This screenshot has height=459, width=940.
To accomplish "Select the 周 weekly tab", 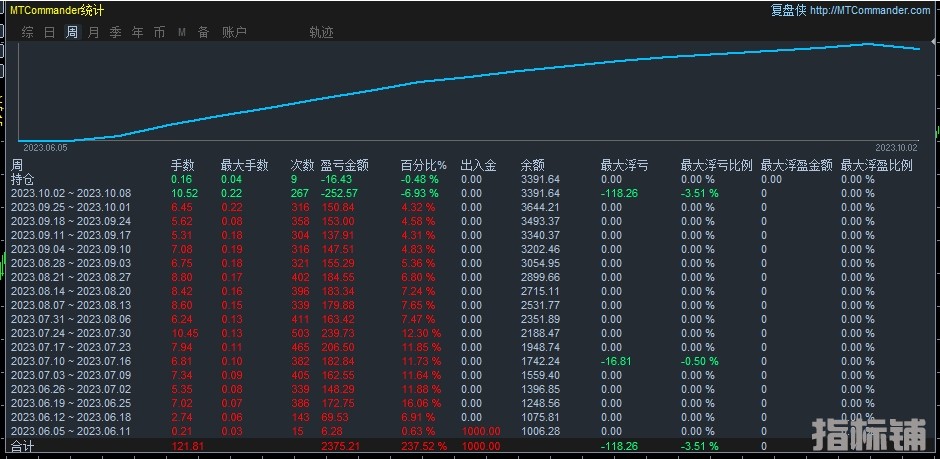I will [72, 32].
